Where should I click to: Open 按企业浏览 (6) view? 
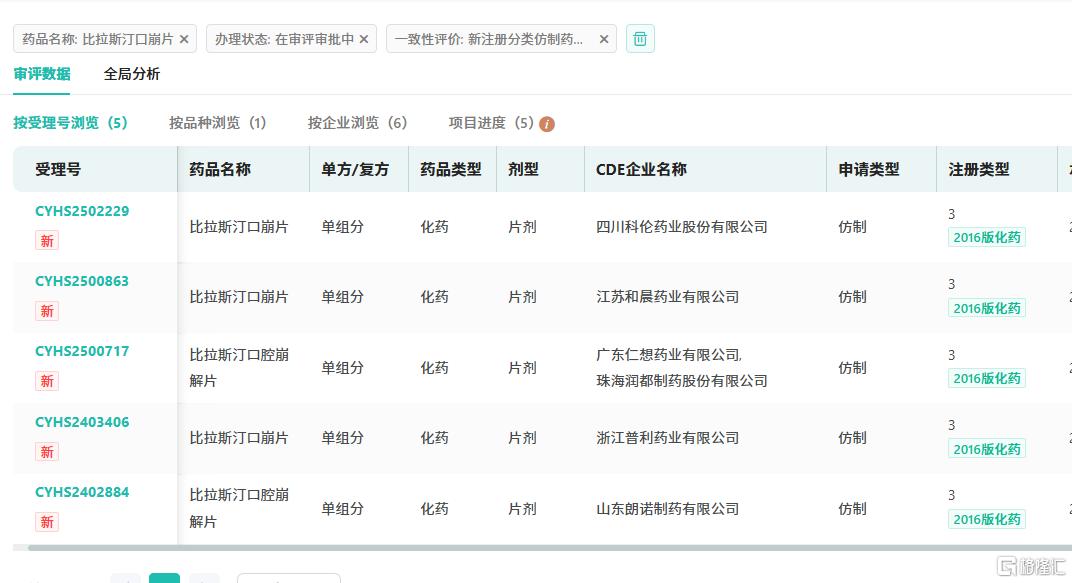coord(357,123)
